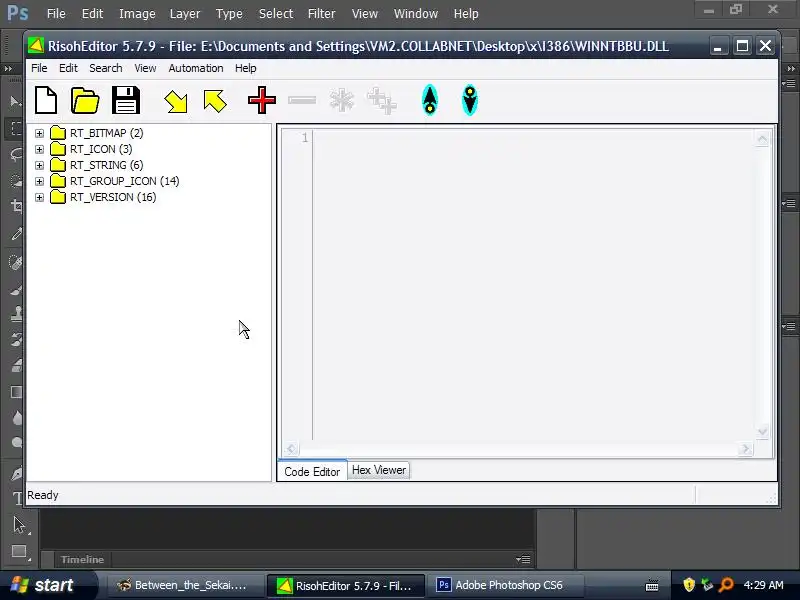The height and width of the screenshot is (600, 800).
Task: Open the Automation menu
Action: coord(196,68)
